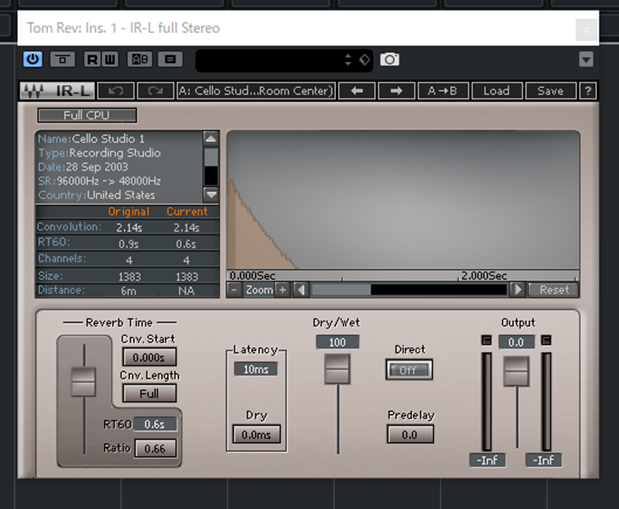The height and width of the screenshot is (509, 619).
Task: Click the Reset zoom button
Action: click(x=553, y=290)
